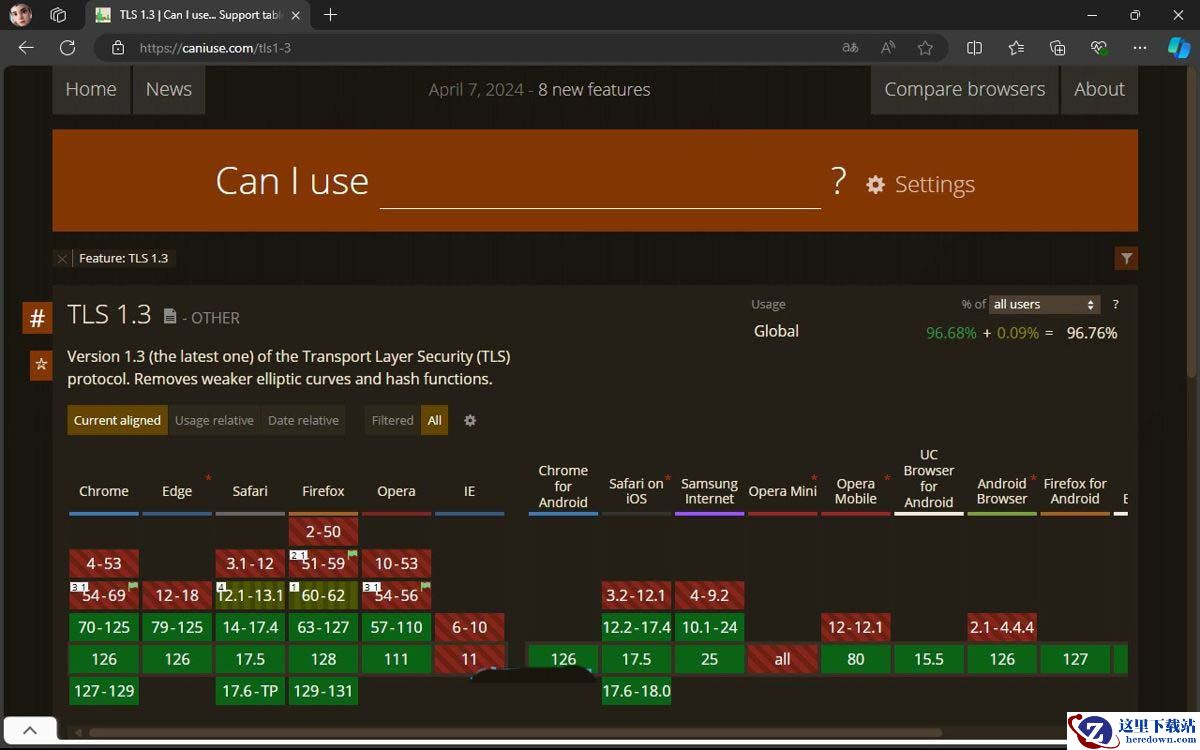Open the TLS 1.3 spec document icon
This screenshot has width=1200, height=750.
point(170,316)
